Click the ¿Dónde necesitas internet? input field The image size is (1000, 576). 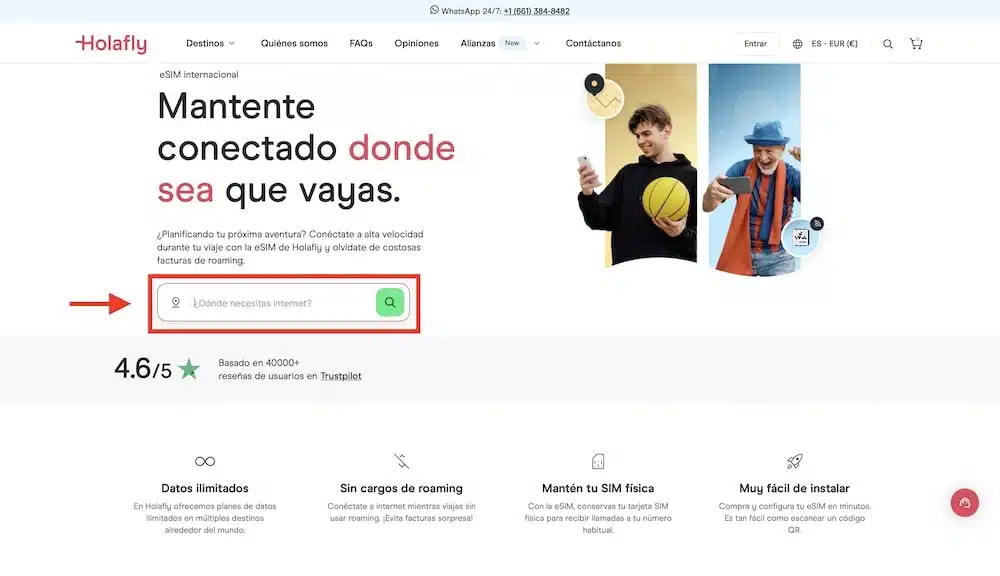click(x=280, y=301)
